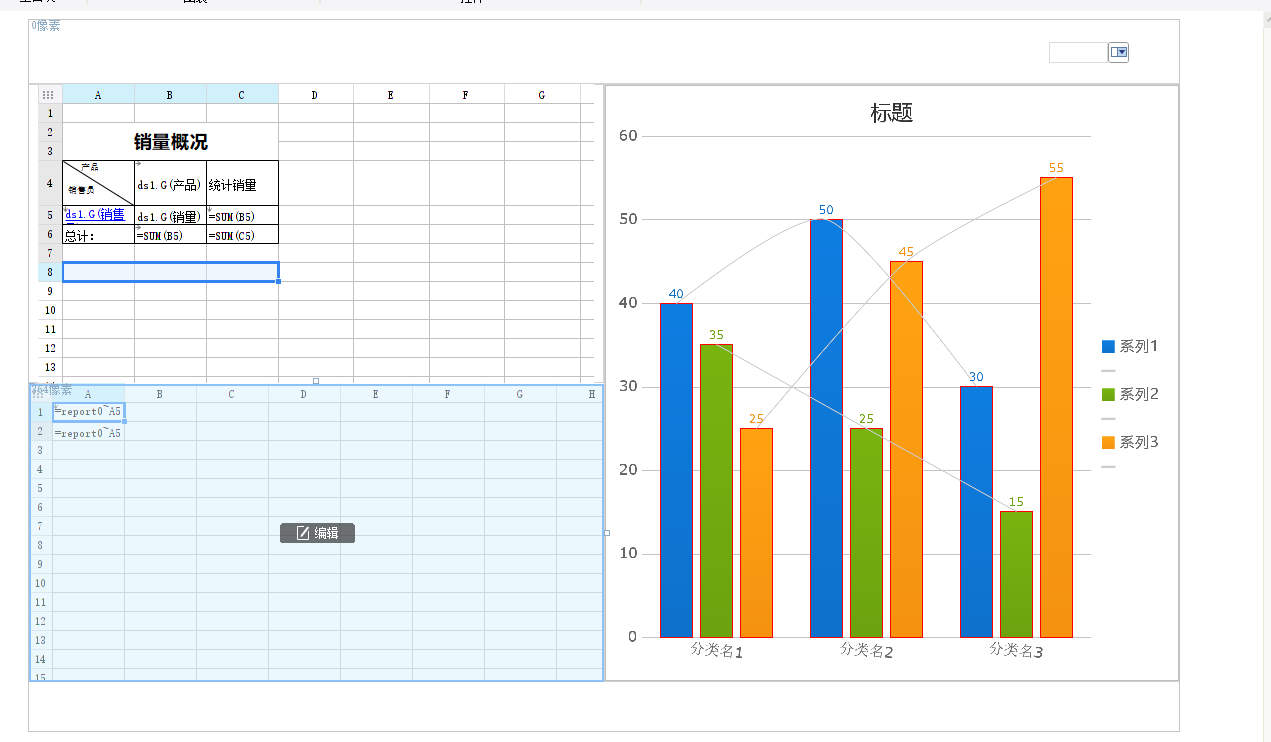Click the green 系列2 legend swatch
The image size is (1271, 742).
(1108, 395)
